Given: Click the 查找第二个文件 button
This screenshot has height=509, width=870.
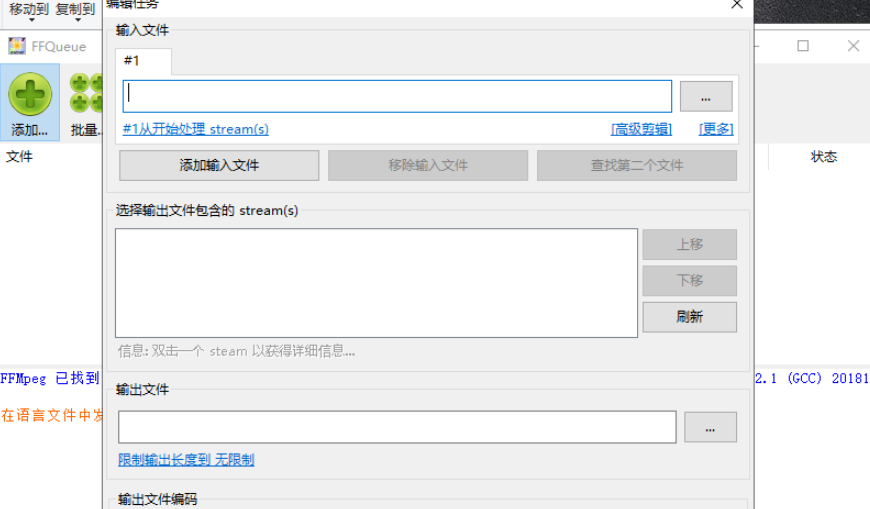Looking at the screenshot, I should [x=636, y=165].
